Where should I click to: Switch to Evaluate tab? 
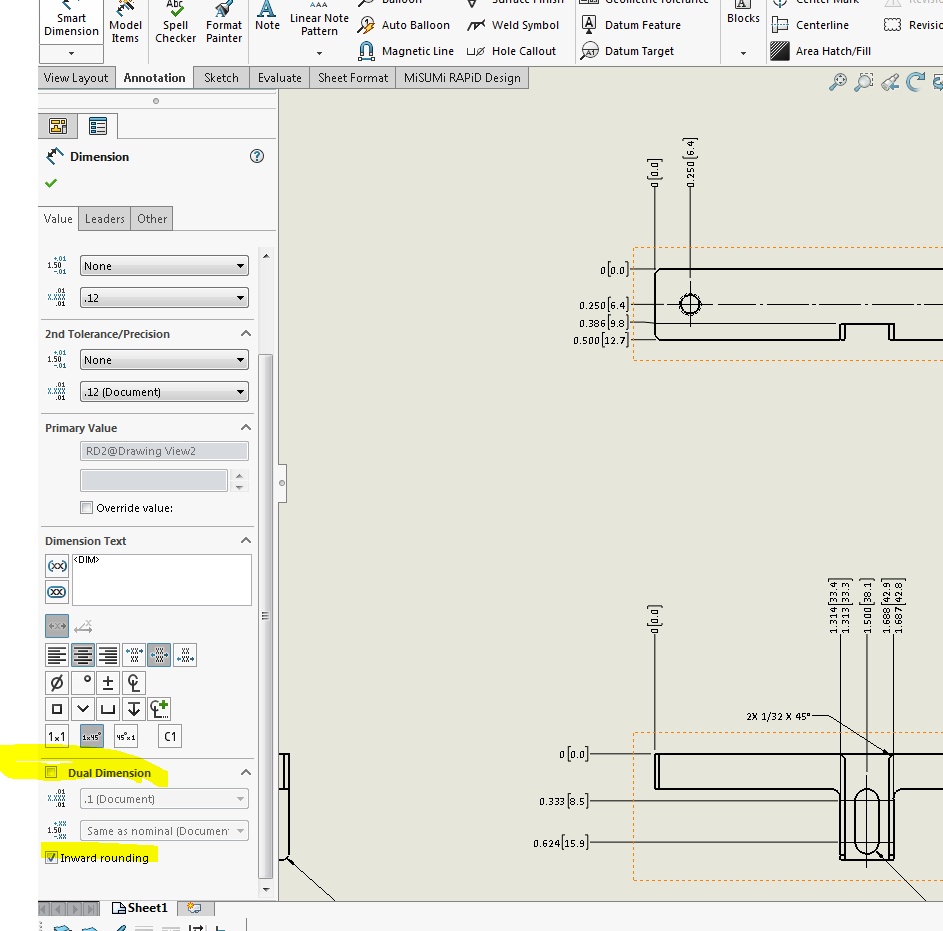tap(279, 78)
